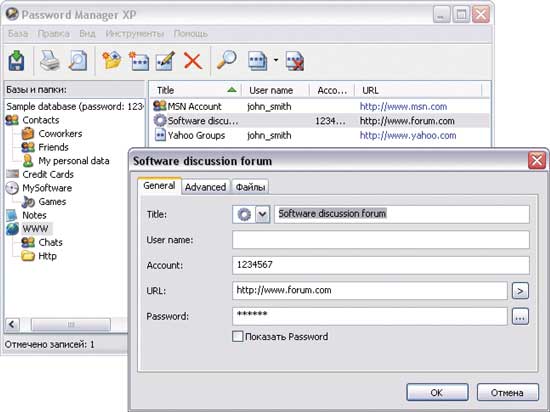Screen dimensions: 550x412
Task: Select the Notes folder
Action: pyautogui.click(x=34, y=215)
